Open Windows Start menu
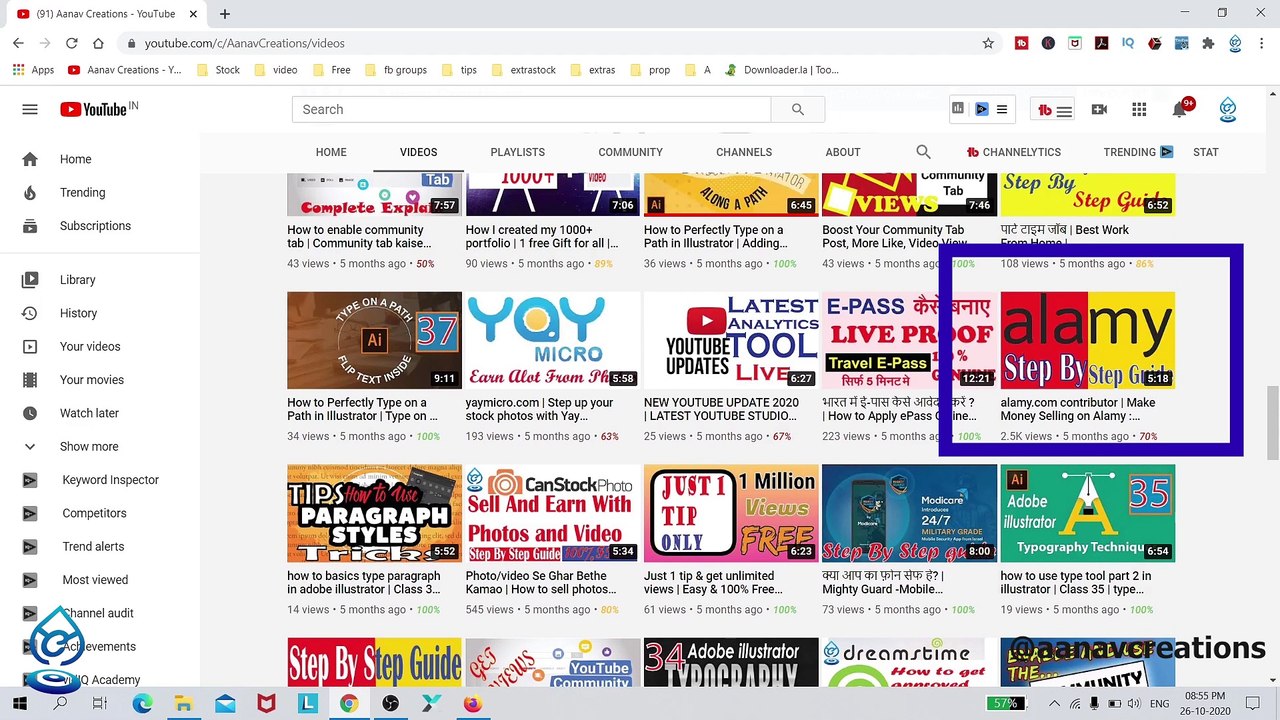Viewport: 1280px width, 720px height. click(19, 704)
